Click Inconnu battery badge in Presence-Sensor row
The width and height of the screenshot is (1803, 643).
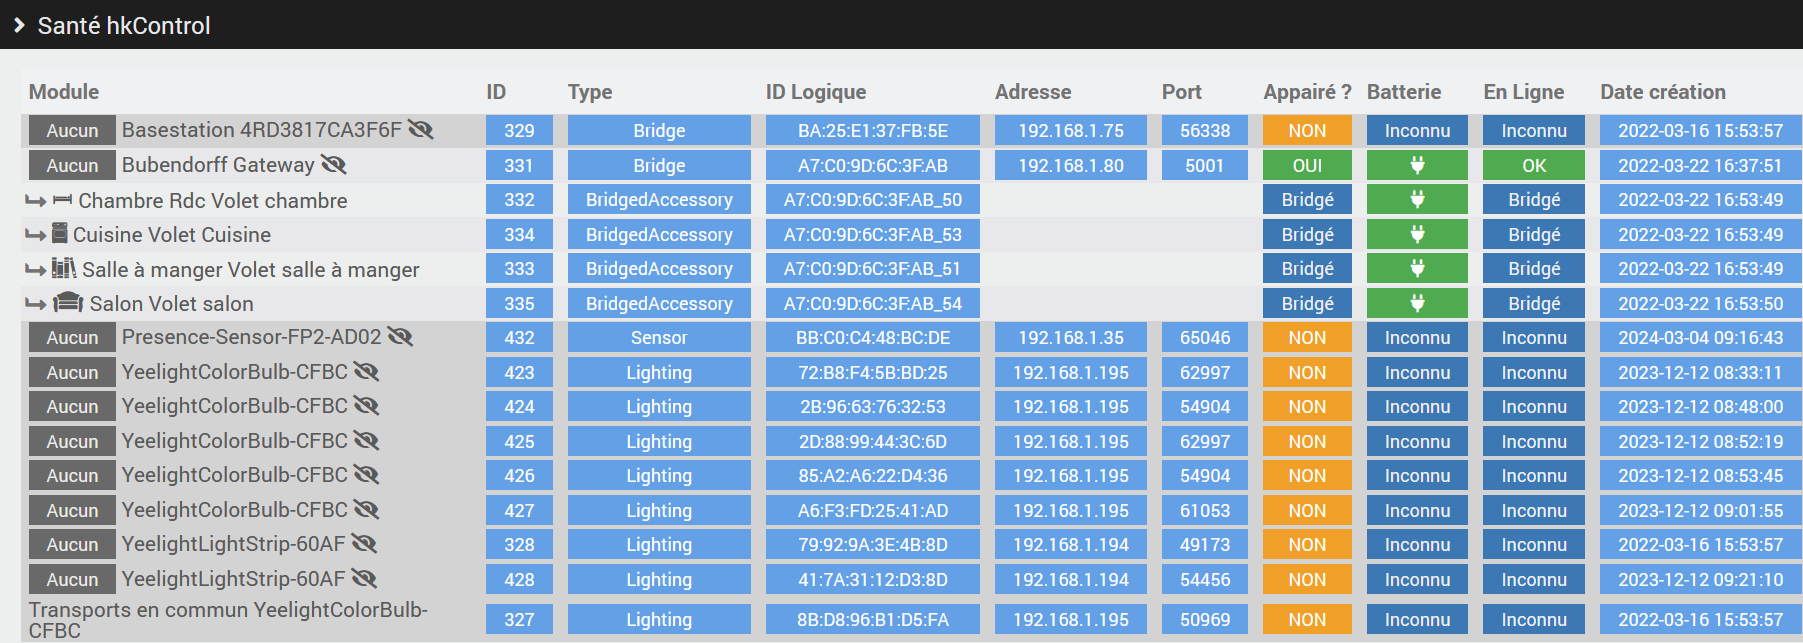(x=1417, y=337)
